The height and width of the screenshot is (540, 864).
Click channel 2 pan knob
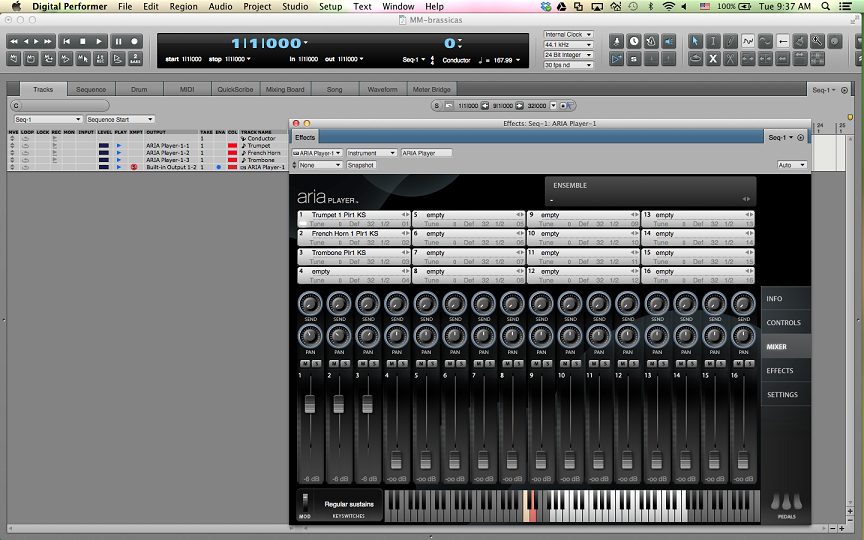[339, 336]
